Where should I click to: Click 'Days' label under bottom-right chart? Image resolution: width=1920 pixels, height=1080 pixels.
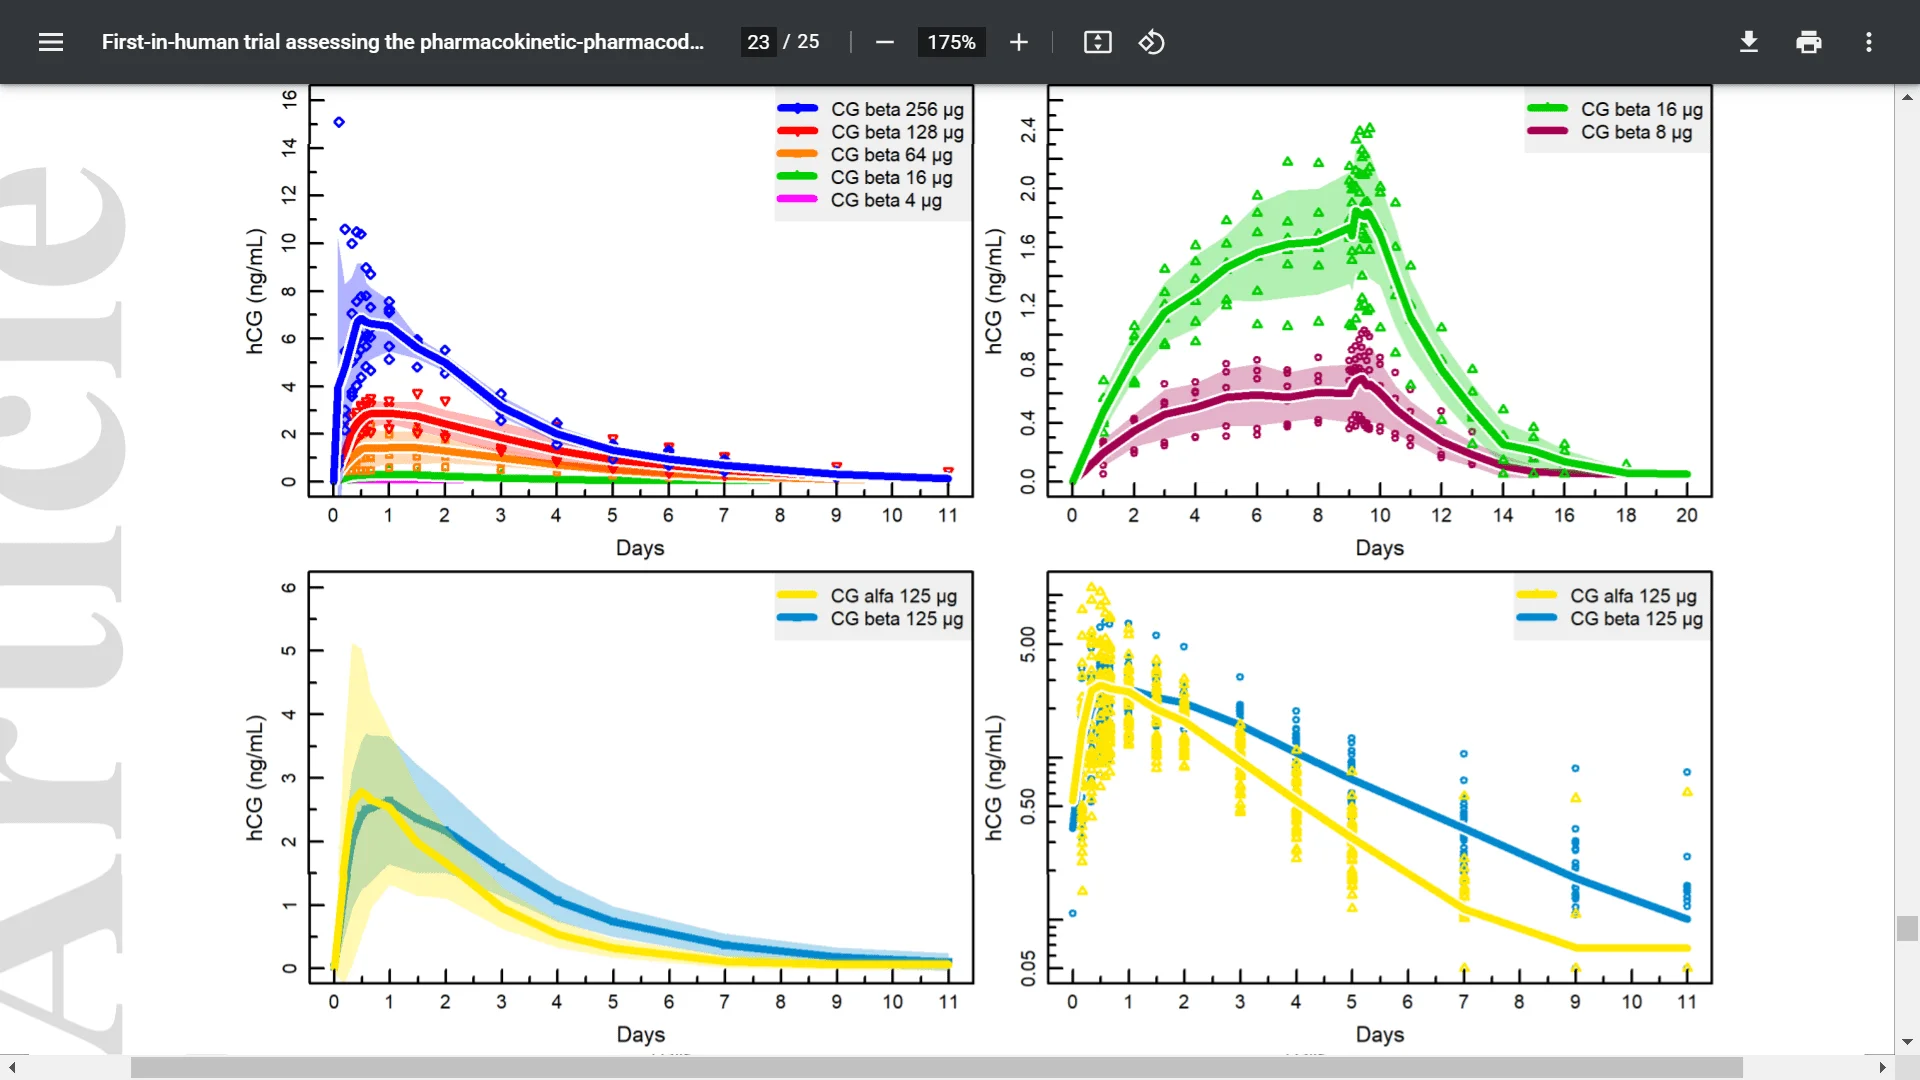point(1380,1035)
